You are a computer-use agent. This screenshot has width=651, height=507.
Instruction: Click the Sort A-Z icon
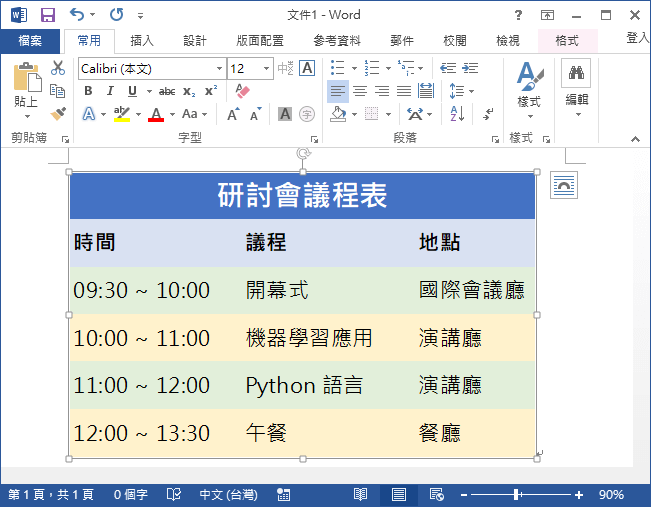coord(457,114)
